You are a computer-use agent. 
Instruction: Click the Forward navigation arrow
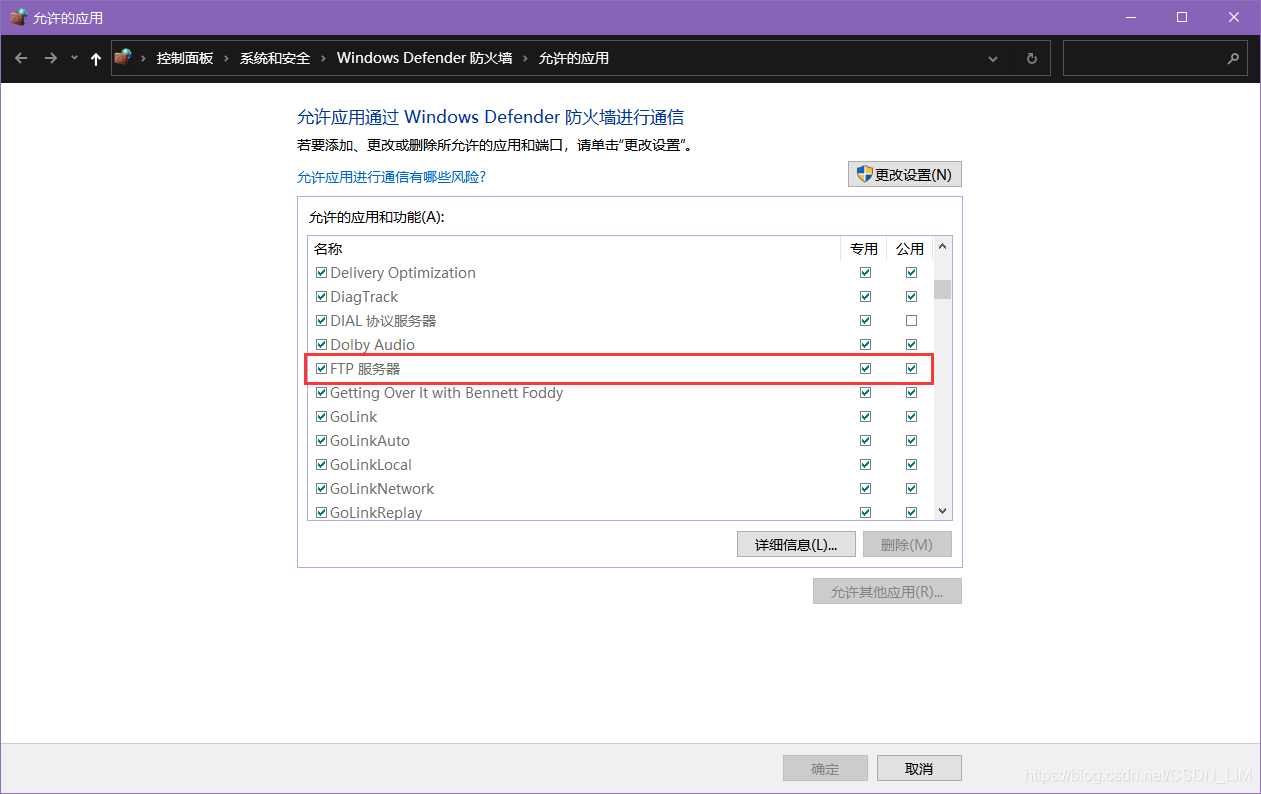pos(51,58)
